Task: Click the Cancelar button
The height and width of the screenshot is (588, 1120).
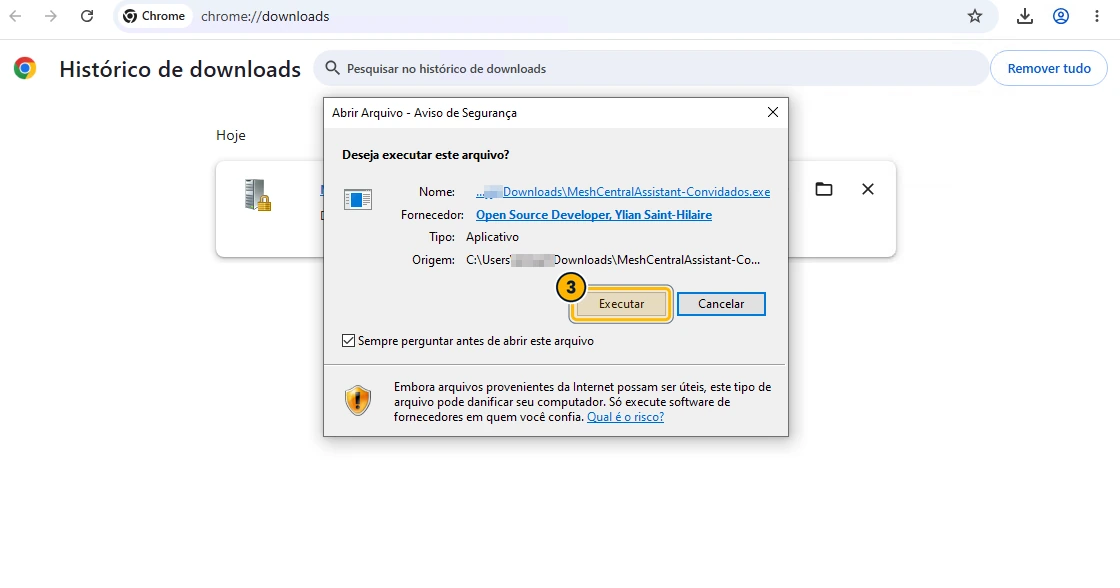Action: [721, 304]
